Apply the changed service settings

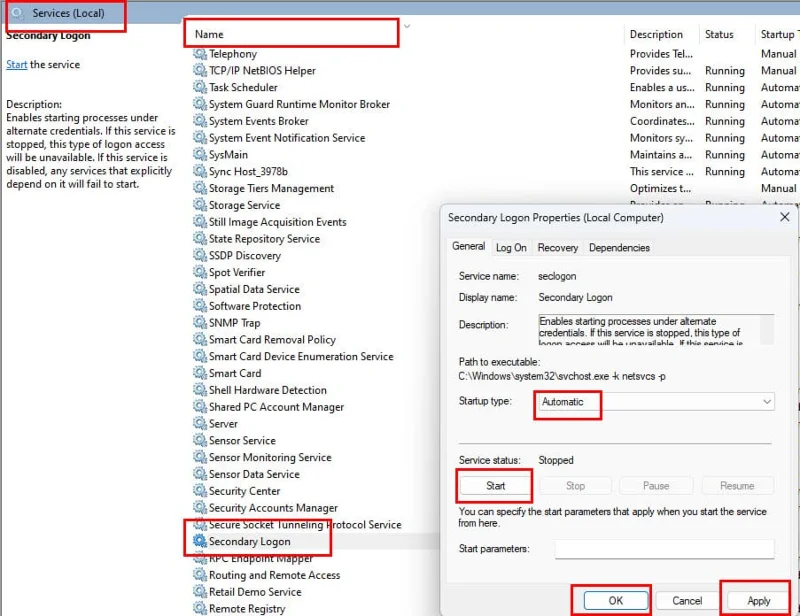[x=756, y=601]
